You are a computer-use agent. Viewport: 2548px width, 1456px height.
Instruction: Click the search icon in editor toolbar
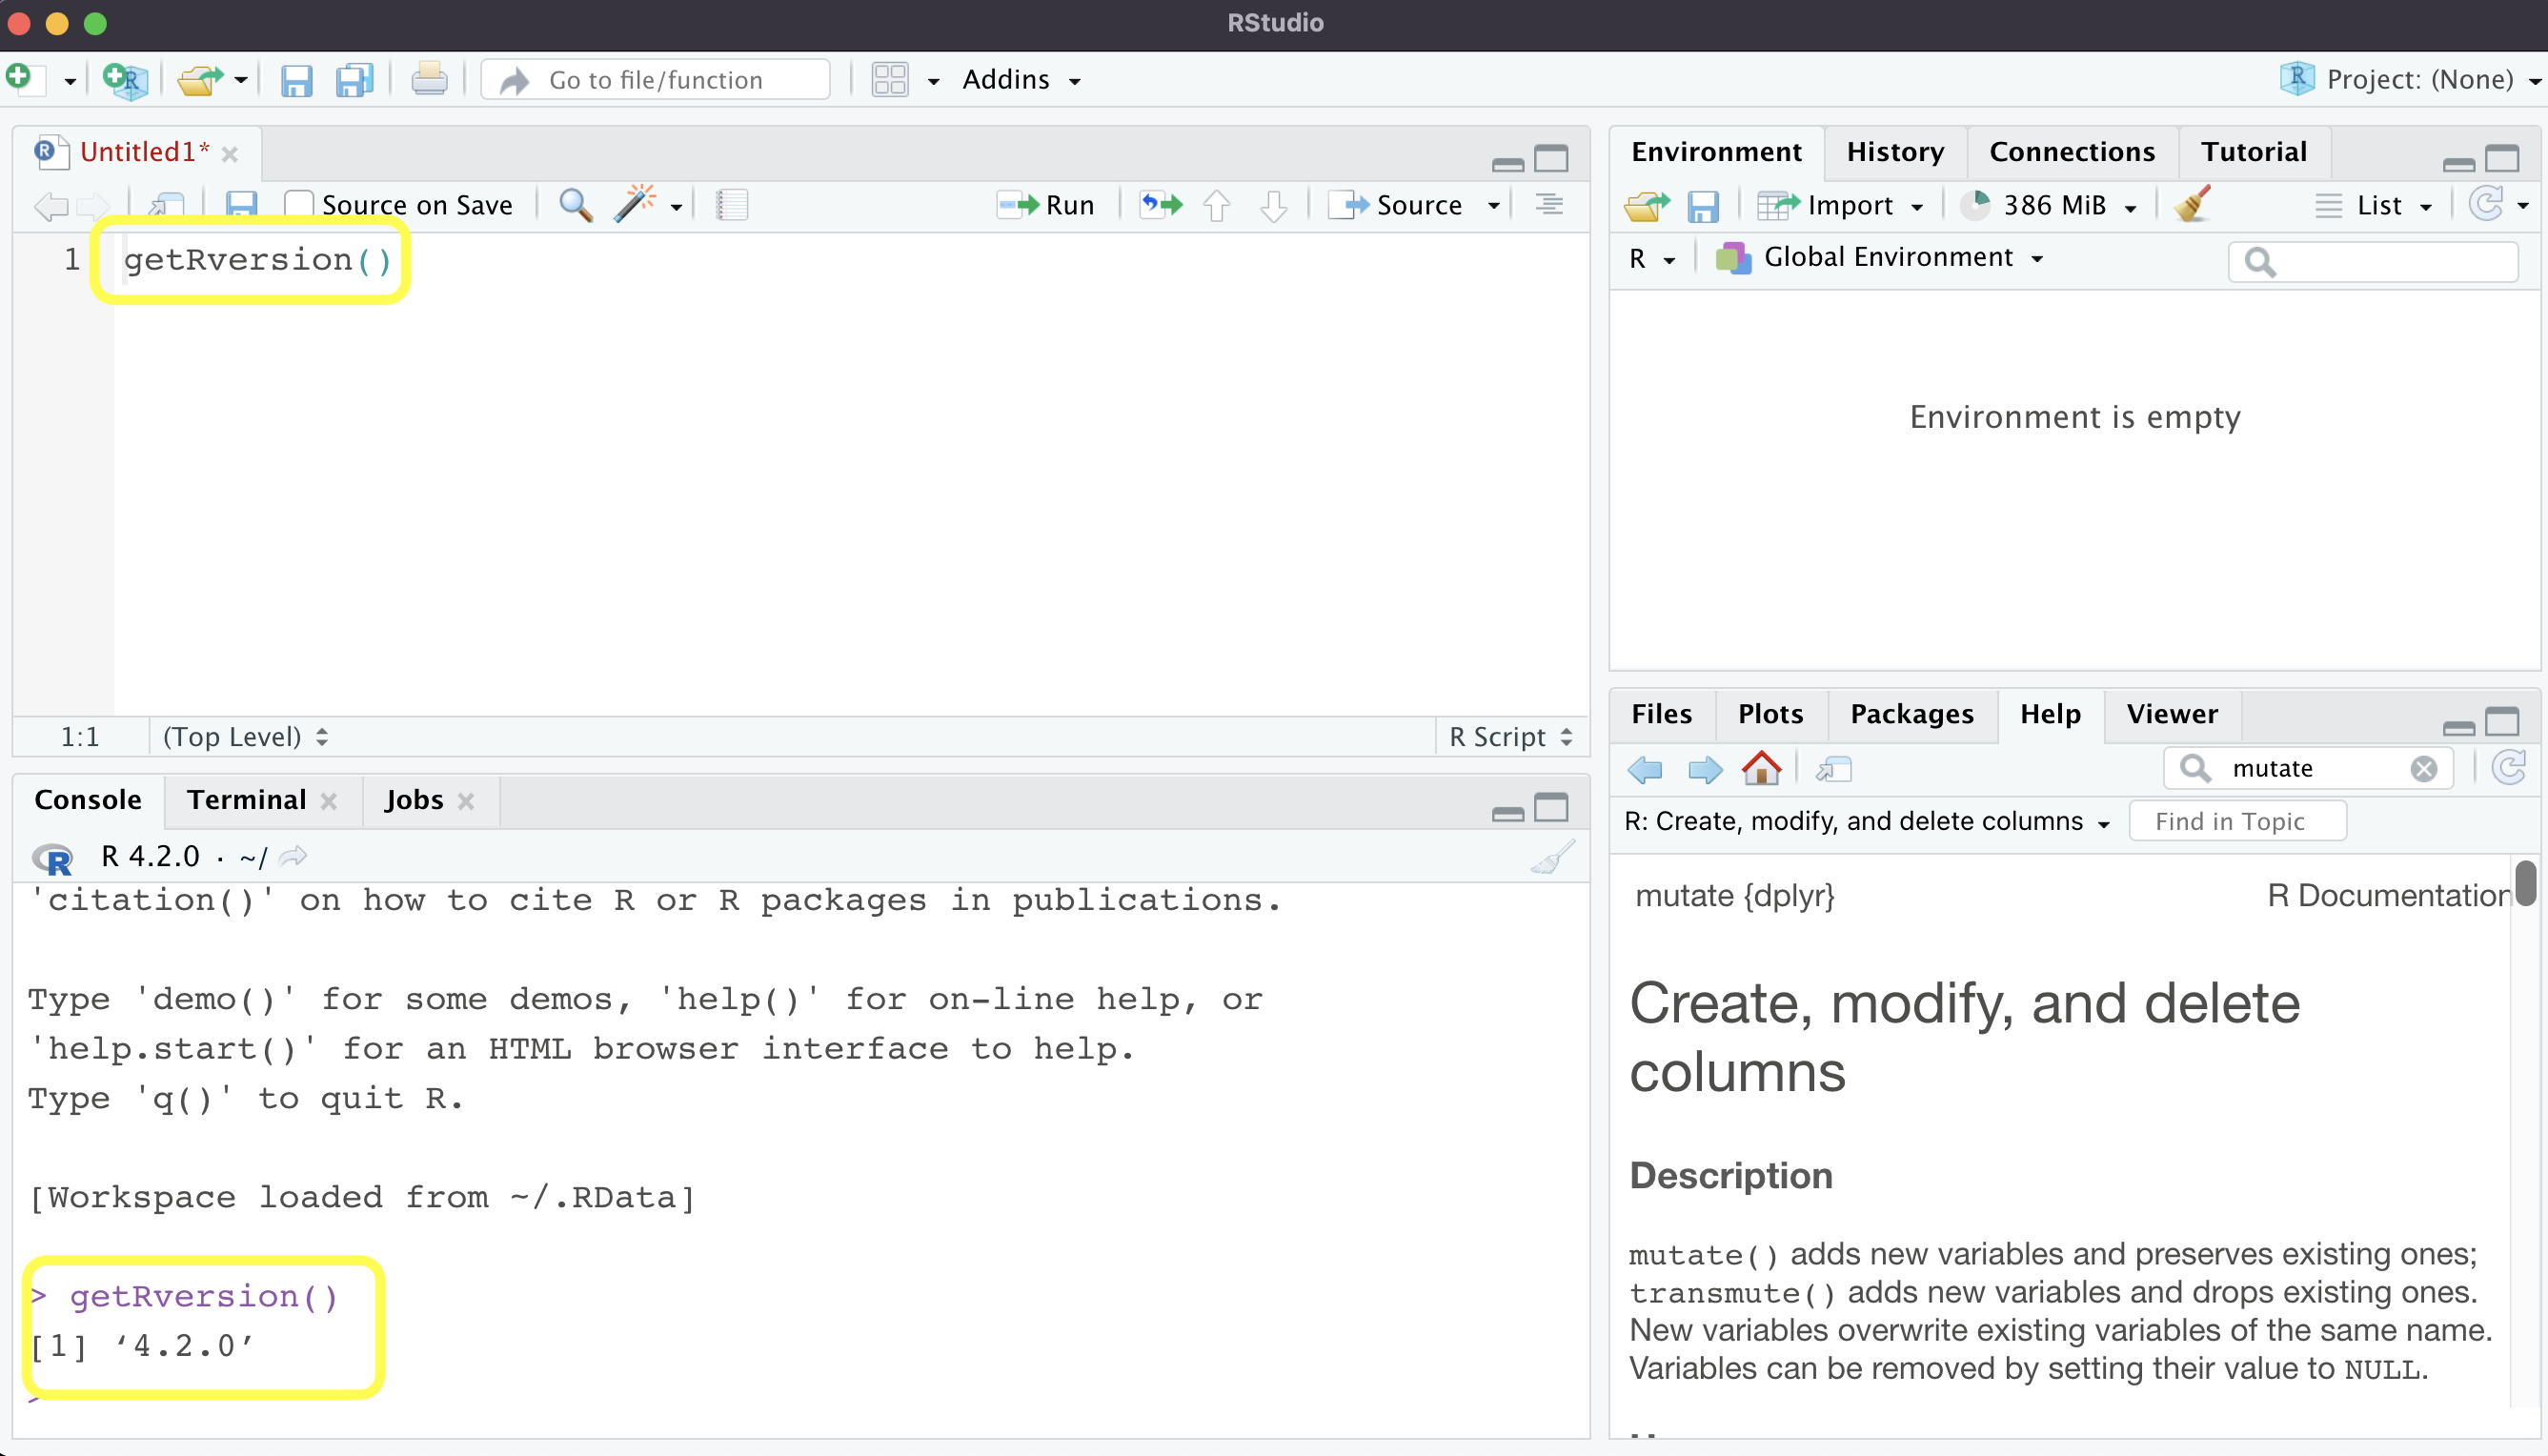coord(576,205)
